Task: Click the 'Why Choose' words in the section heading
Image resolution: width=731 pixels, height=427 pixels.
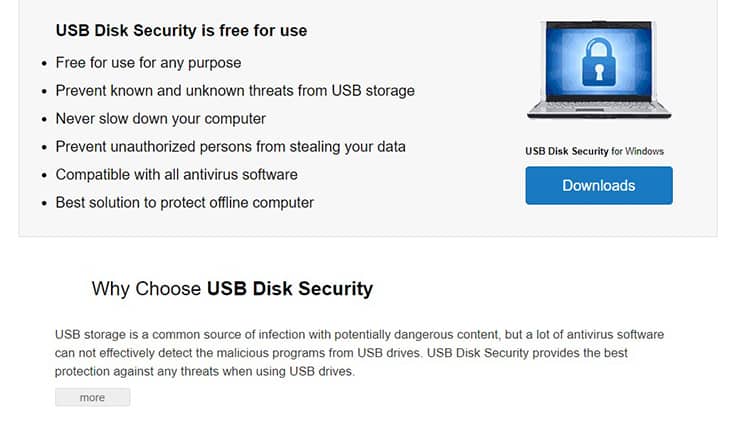Action: tap(146, 289)
